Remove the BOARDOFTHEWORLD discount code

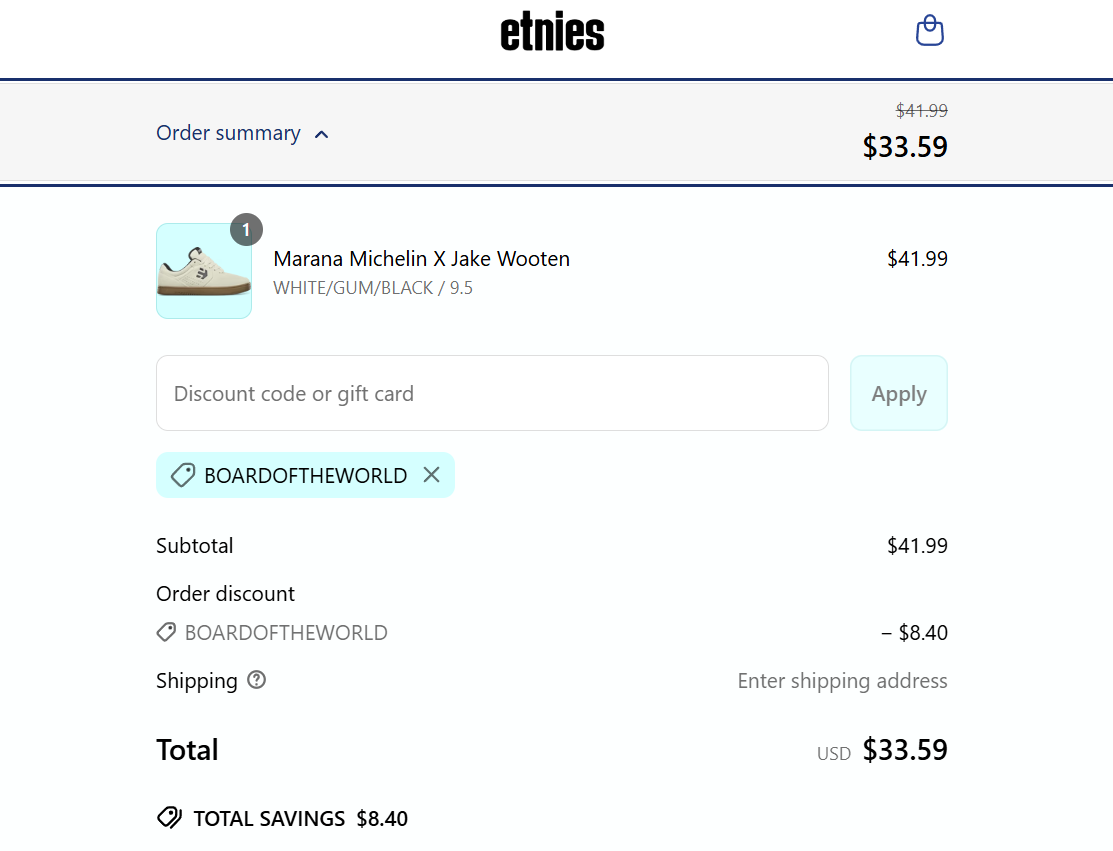coord(431,475)
